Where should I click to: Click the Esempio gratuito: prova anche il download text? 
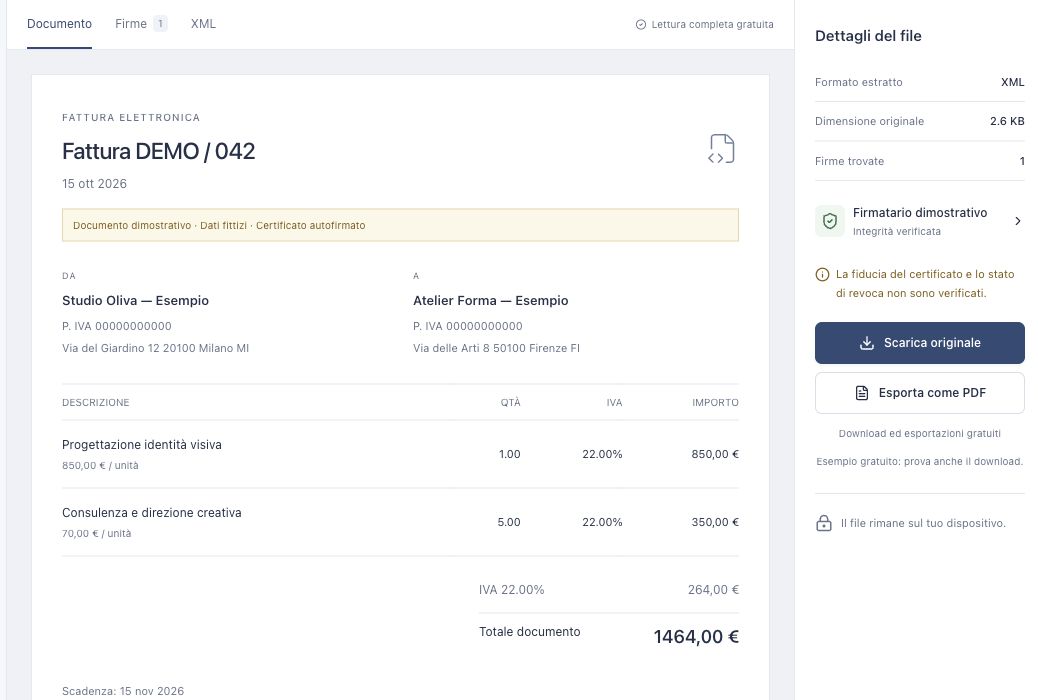(920, 462)
